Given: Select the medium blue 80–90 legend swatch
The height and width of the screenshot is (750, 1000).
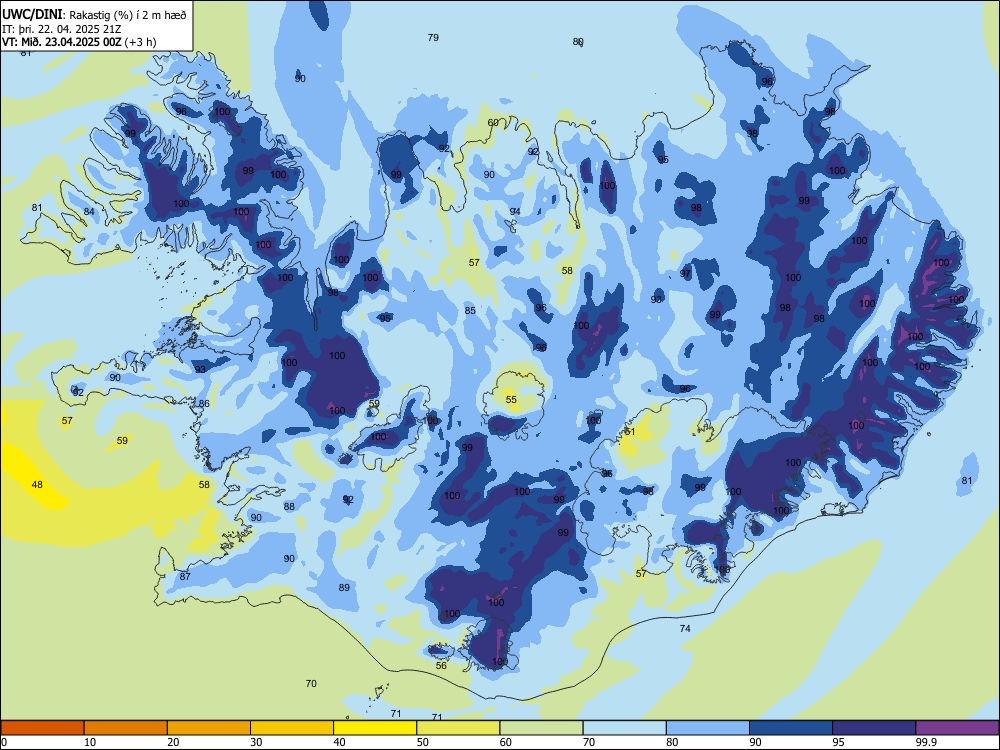Looking at the screenshot, I should pos(708,728).
